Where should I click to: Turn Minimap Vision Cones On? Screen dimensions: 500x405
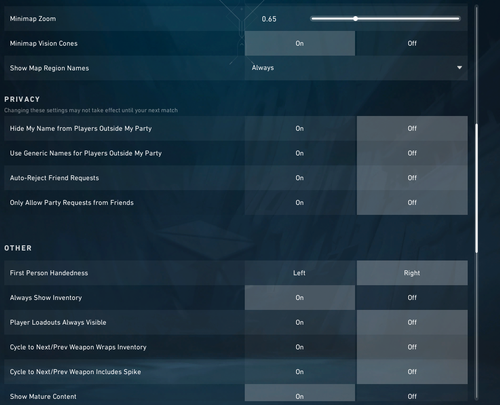coord(300,43)
